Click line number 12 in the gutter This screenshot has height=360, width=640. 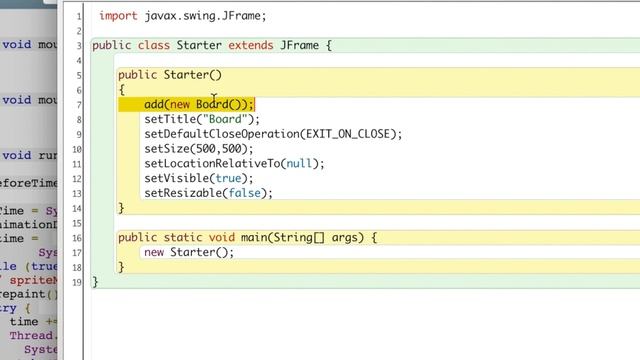(77, 179)
